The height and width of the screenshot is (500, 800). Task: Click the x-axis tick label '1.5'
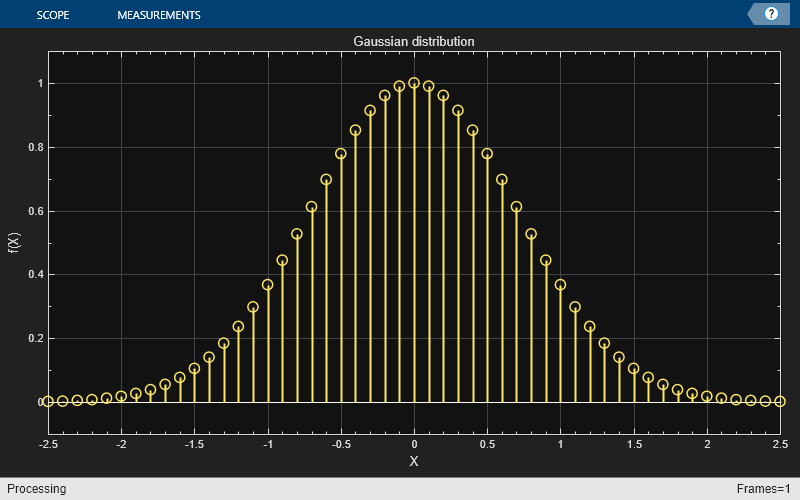(634, 444)
